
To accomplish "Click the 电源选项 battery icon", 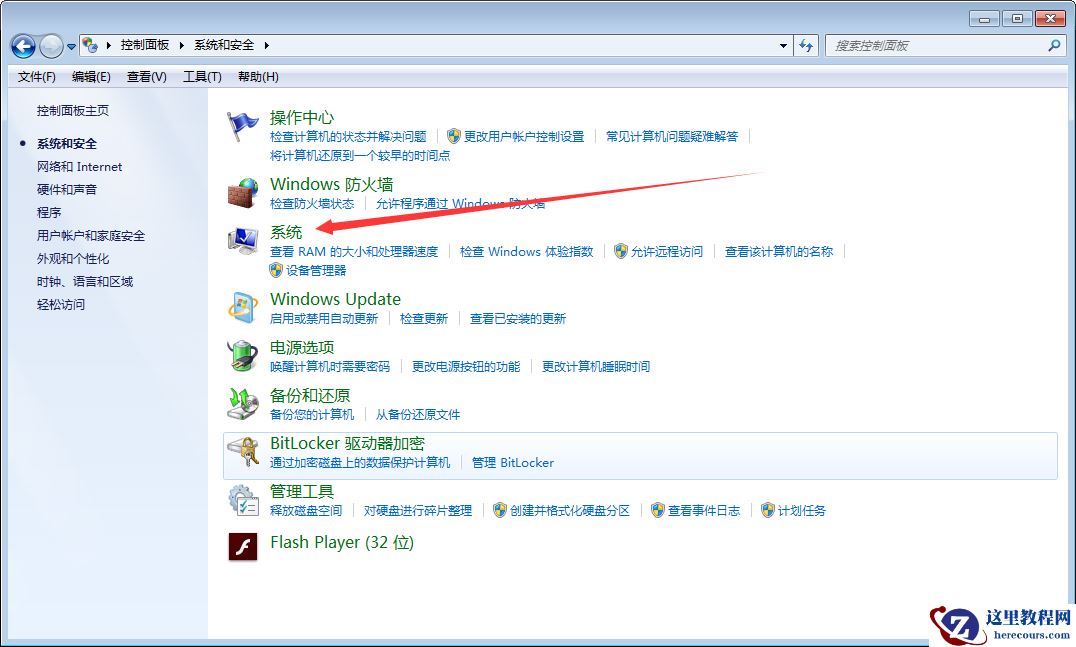I will 241,355.
